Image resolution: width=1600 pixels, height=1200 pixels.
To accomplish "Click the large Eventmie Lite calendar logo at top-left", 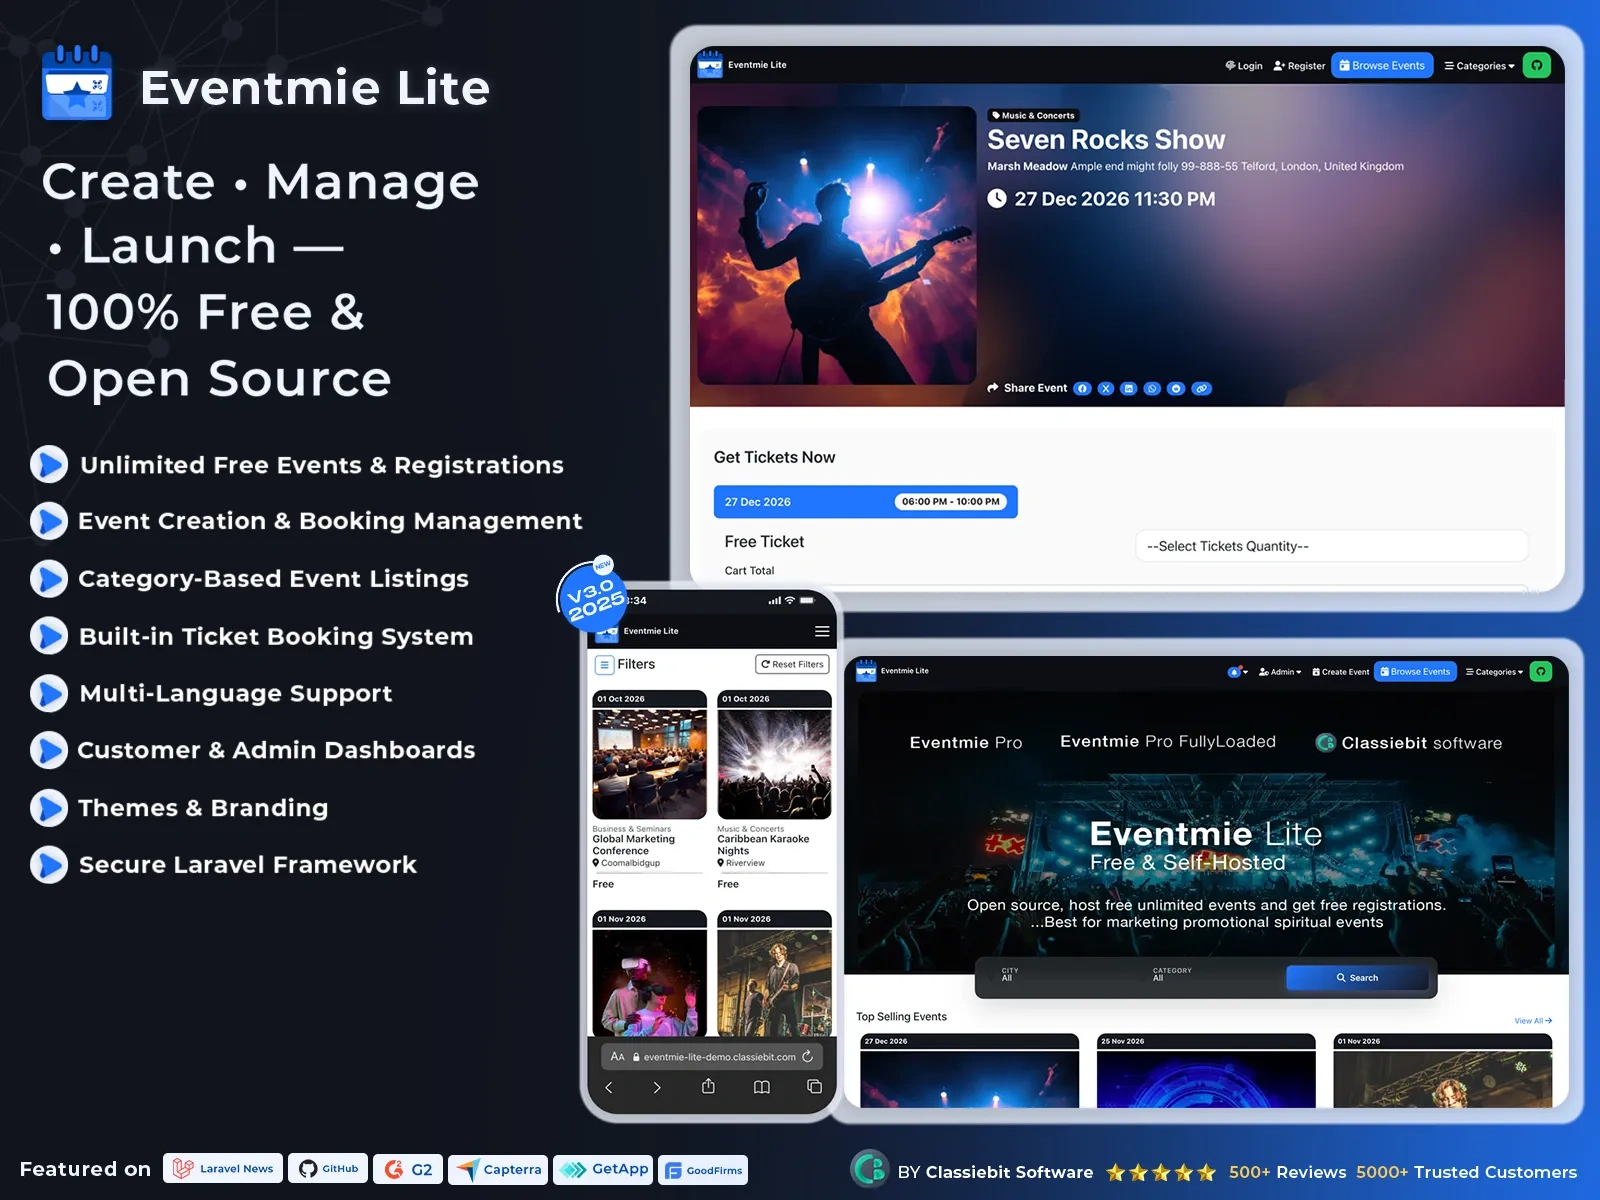I will pos(77,83).
